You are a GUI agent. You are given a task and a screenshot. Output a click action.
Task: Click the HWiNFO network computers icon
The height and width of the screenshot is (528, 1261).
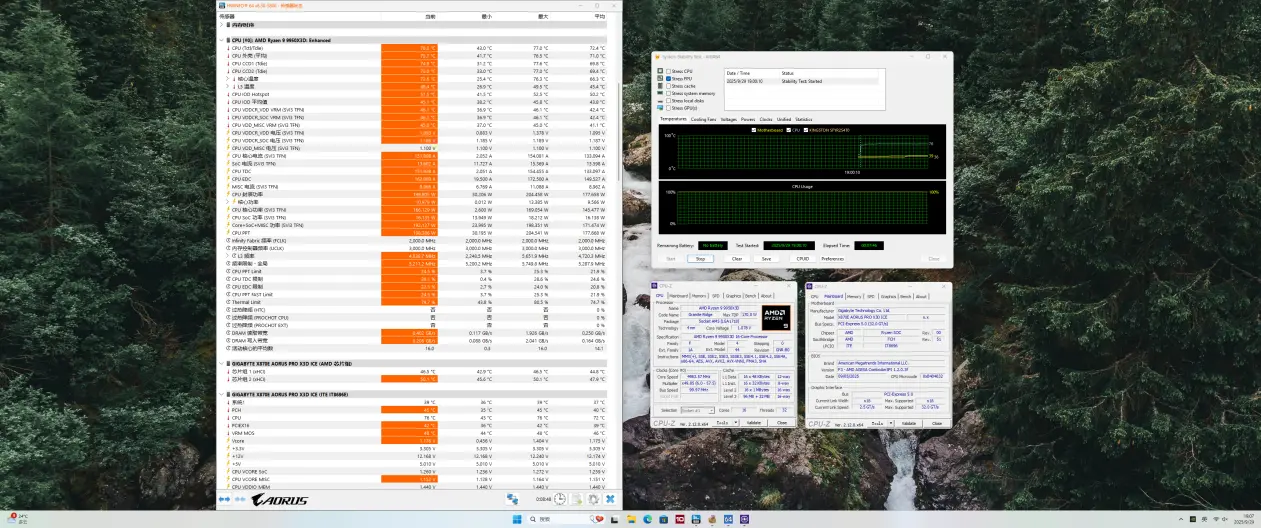512,498
